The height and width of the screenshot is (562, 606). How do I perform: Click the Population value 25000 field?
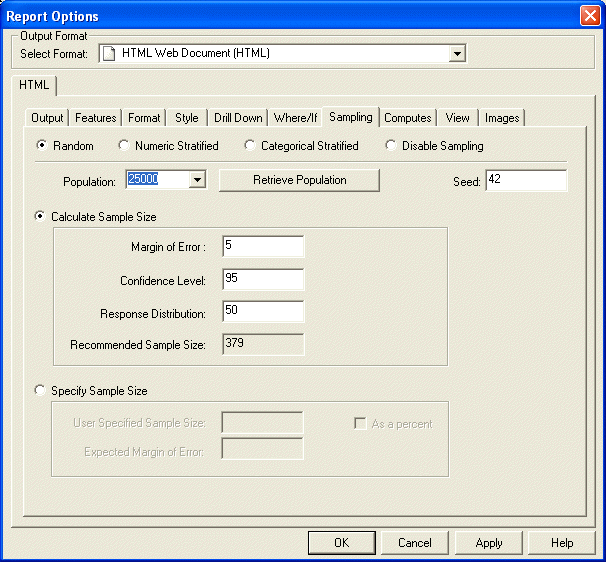click(x=158, y=179)
